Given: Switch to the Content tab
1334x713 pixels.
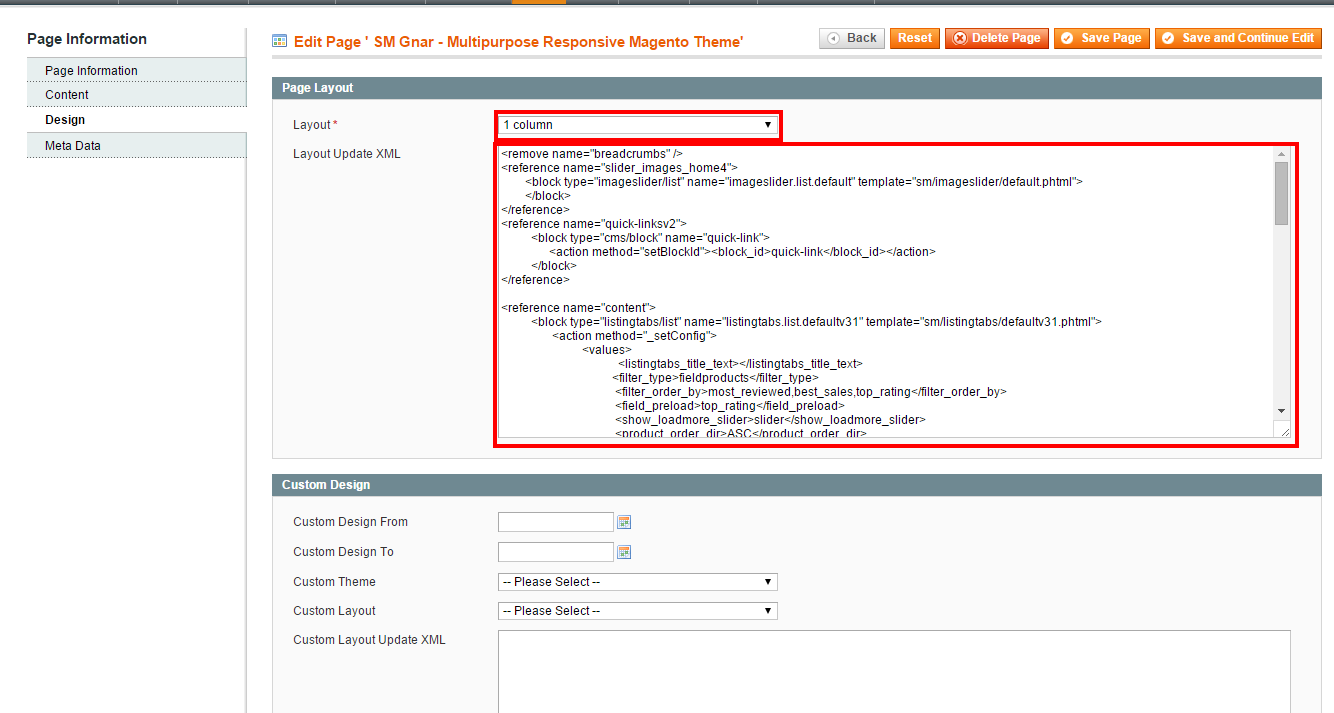Looking at the screenshot, I should 136,94.
